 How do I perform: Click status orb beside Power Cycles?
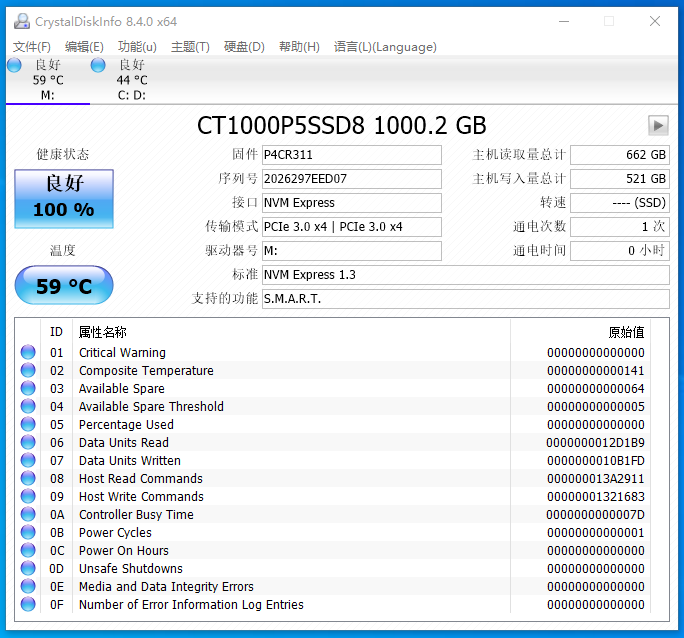[x=28, y=532]
